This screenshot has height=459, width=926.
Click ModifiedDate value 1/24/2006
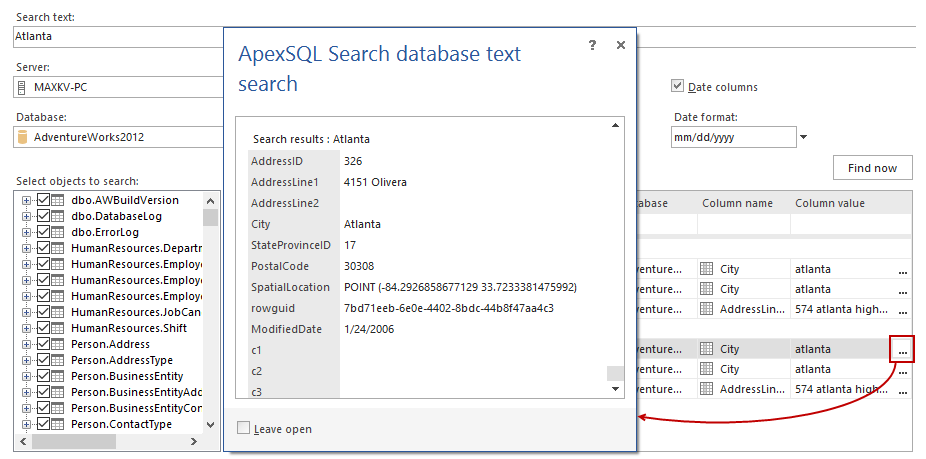369,329
